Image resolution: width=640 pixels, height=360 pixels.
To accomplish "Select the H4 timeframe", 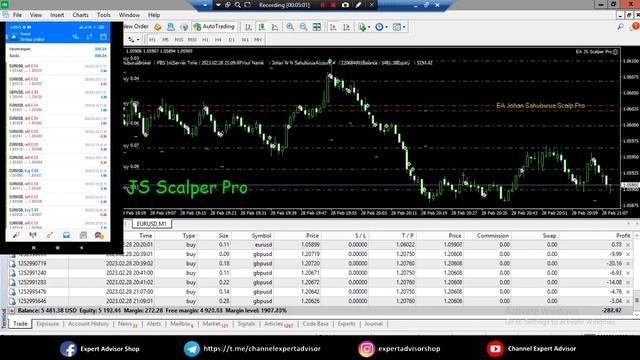I will [x=218, y=40].
